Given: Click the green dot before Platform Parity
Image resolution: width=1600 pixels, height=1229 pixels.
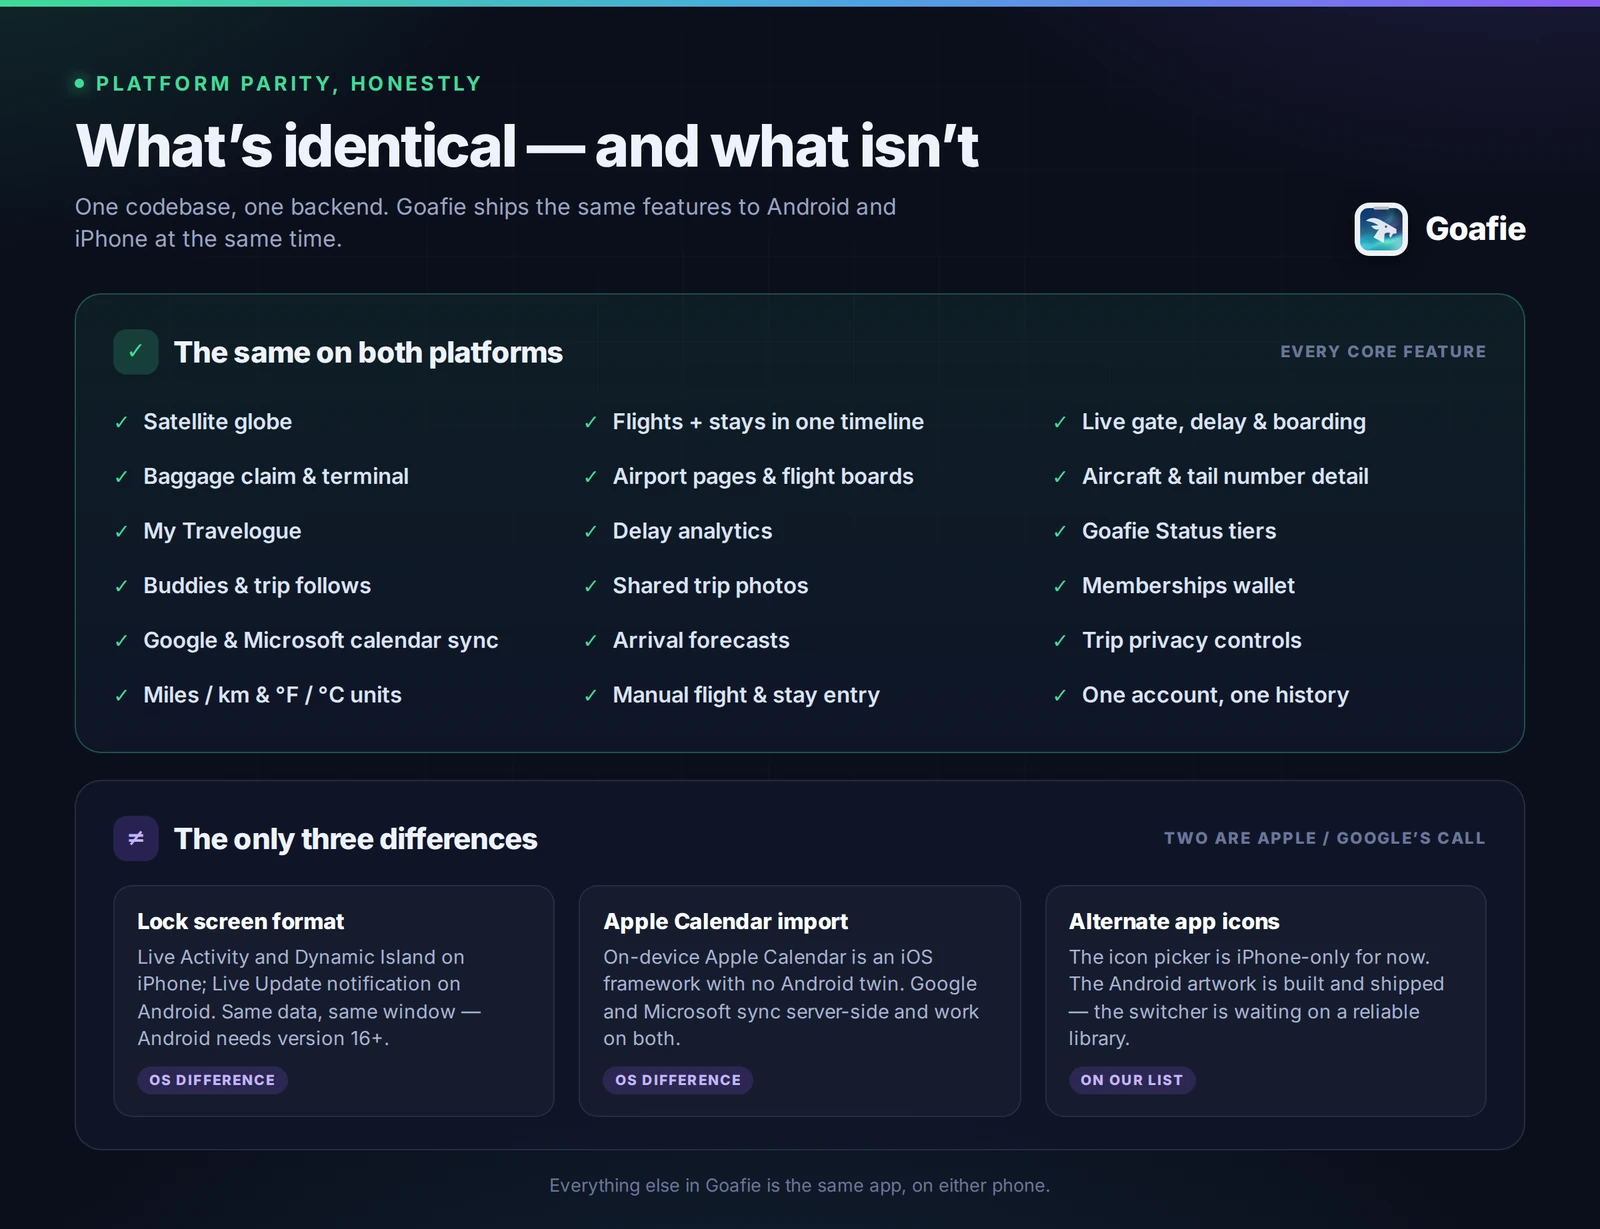Looking at the screenshot, I should [80, 83].
